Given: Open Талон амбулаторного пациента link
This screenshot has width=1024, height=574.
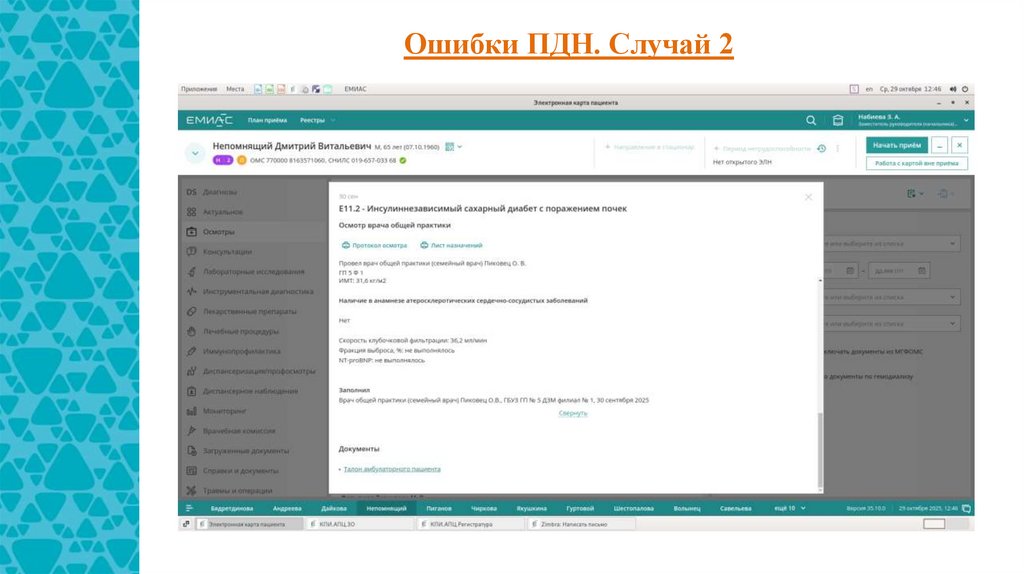Looking at the screenshot, I should click(x=392, y=469).
